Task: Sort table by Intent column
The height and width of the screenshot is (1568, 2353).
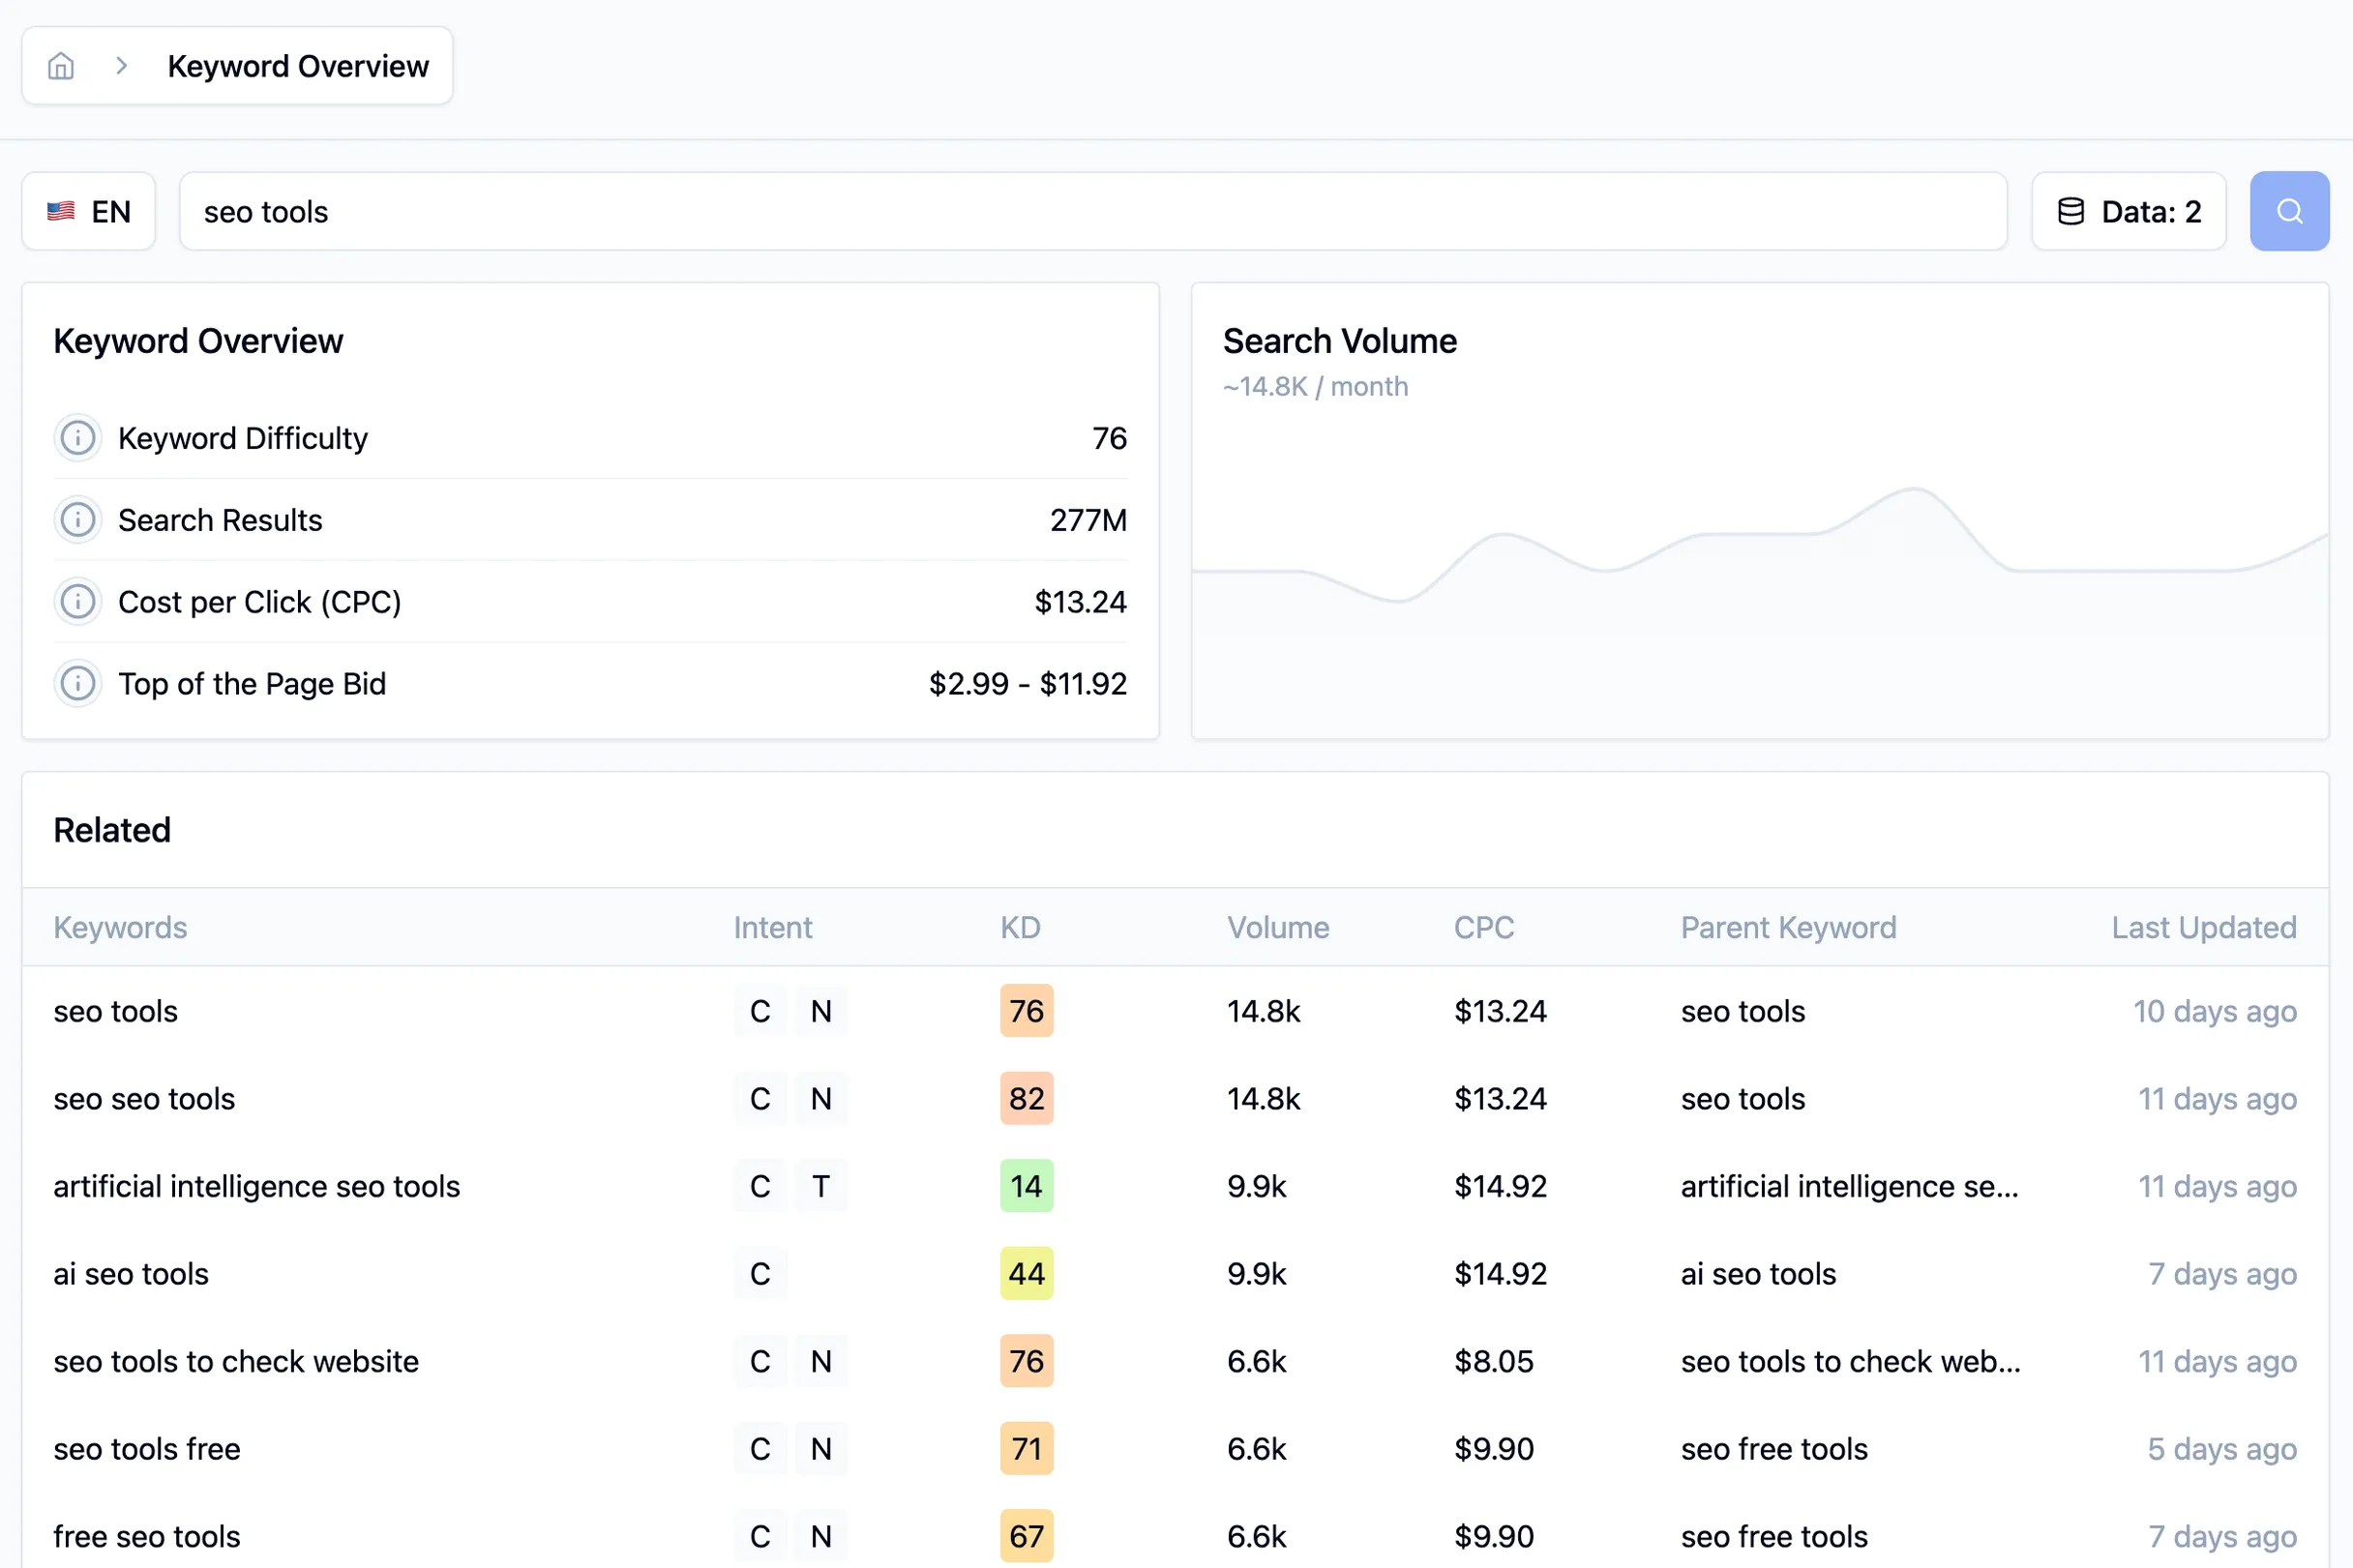Action: tap(773, 928)
